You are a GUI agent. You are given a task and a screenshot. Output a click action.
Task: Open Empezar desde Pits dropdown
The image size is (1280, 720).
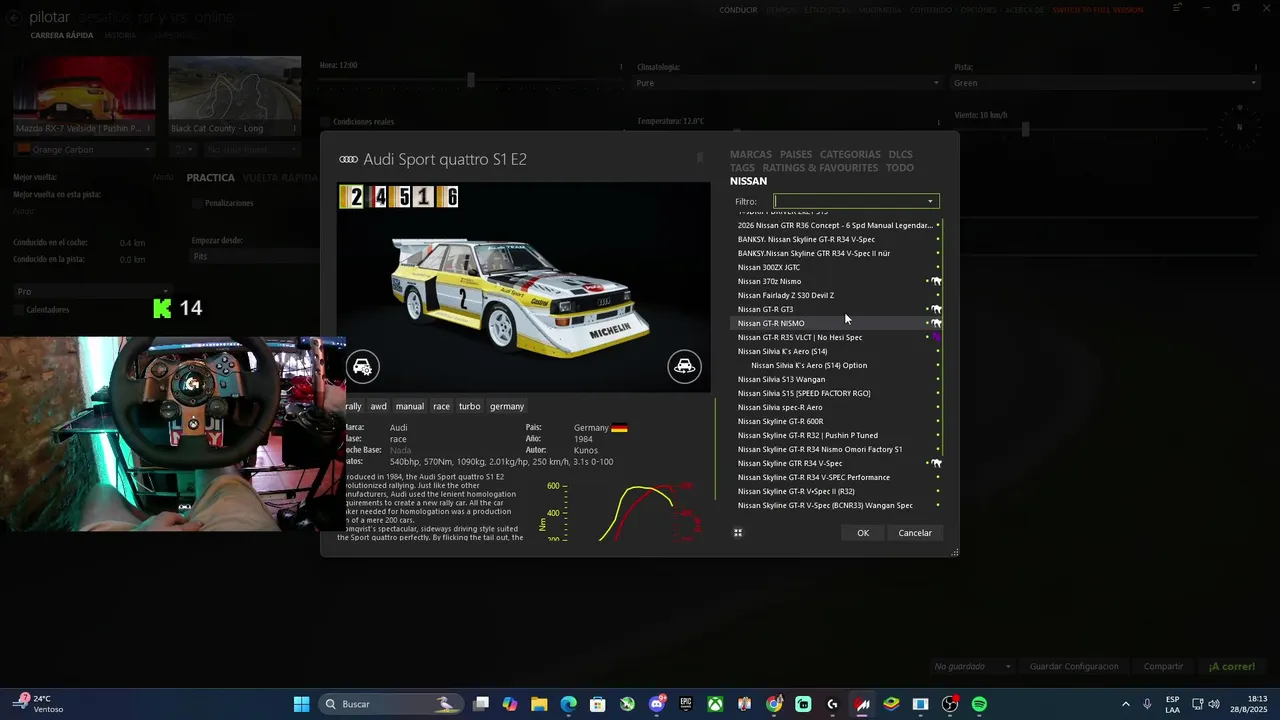click(x=254, y=256)
